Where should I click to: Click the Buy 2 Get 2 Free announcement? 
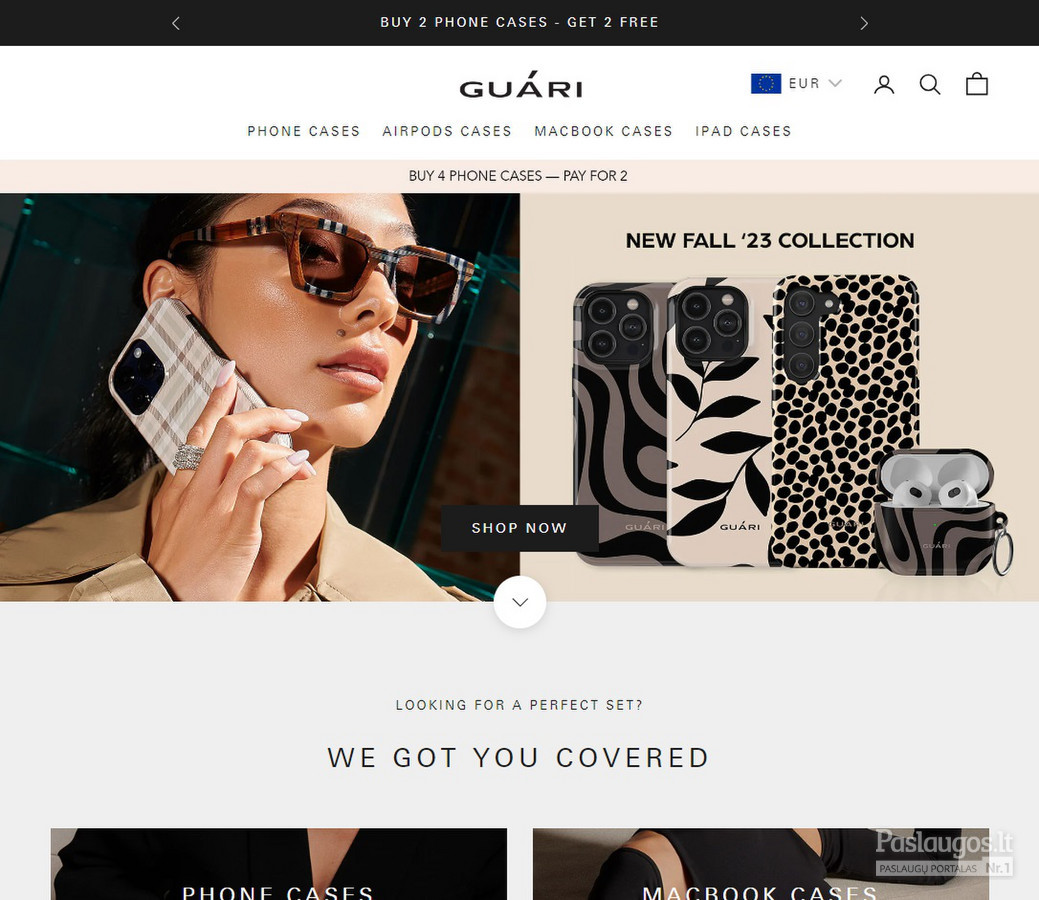(520, 23)
